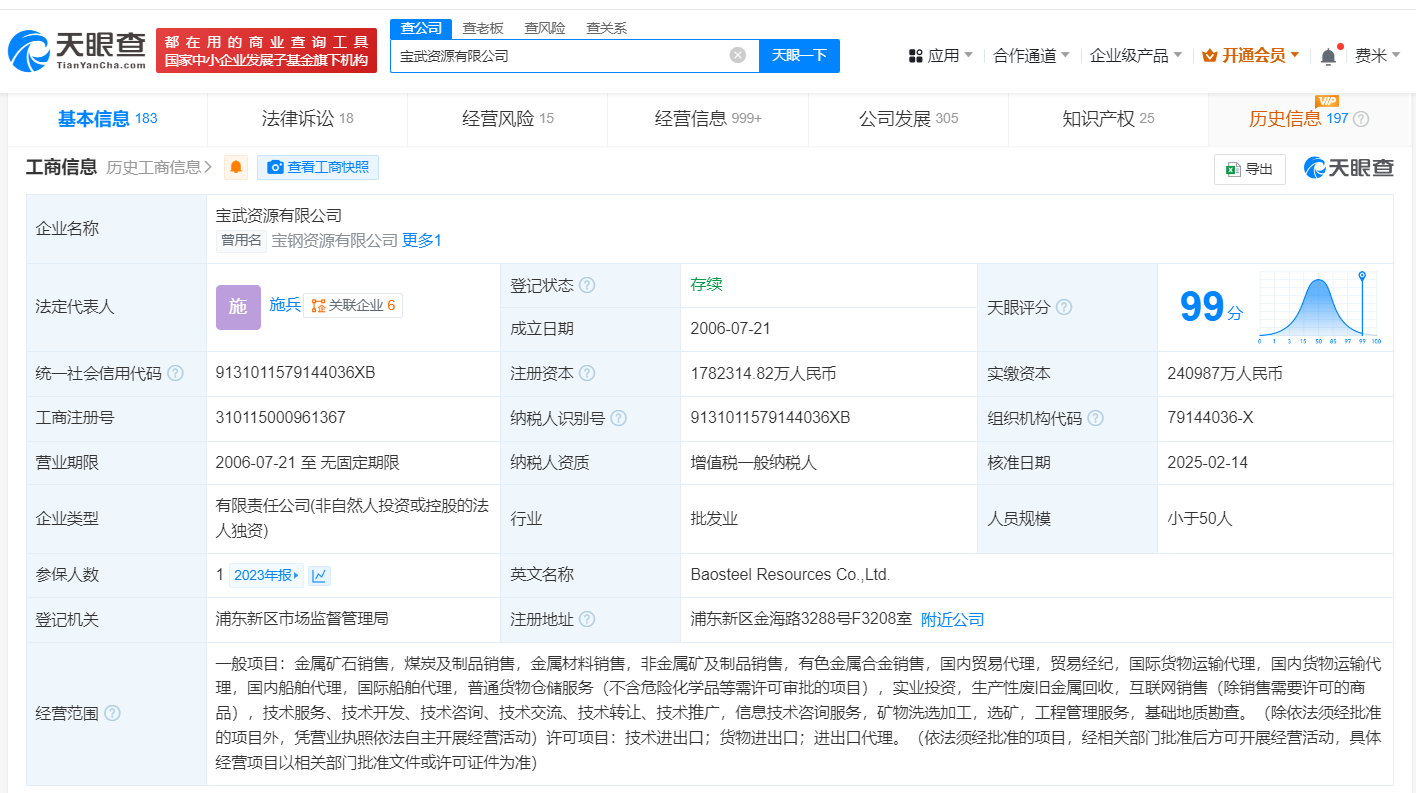Open the 知识产权 tab
The width and height of the screenshot is (1416, 793).
point(1107,119)
